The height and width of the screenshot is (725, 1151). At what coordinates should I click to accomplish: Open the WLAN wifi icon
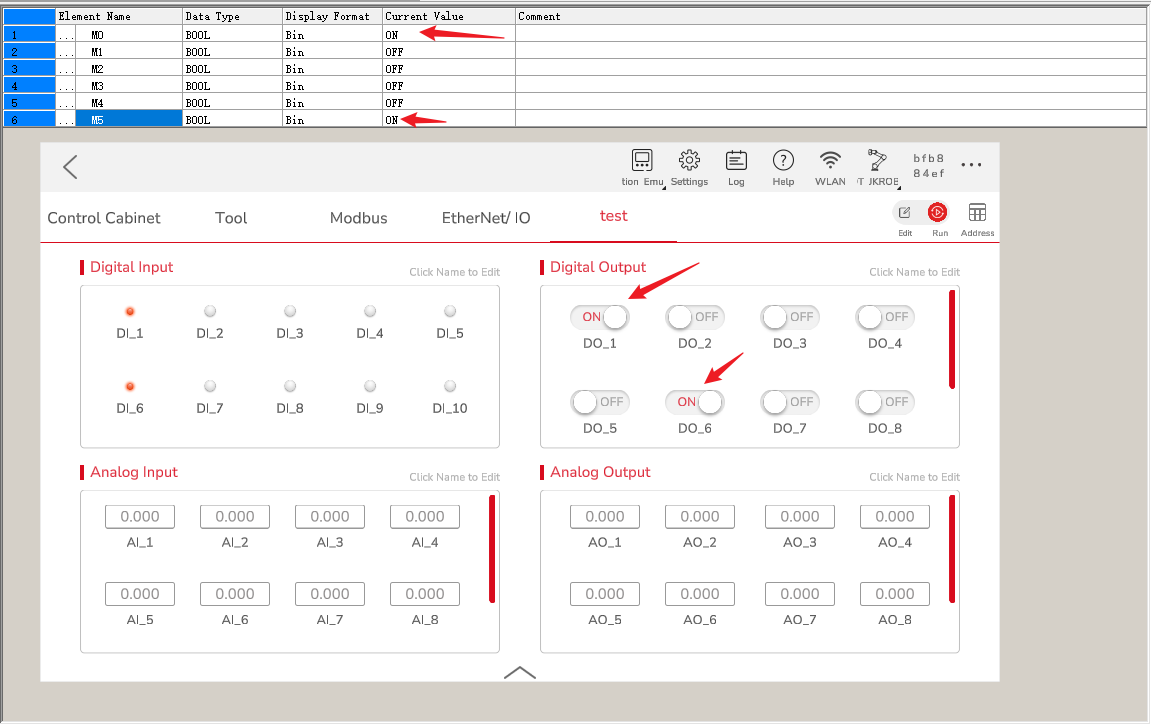pyautogui.click(x=830, y=161)
